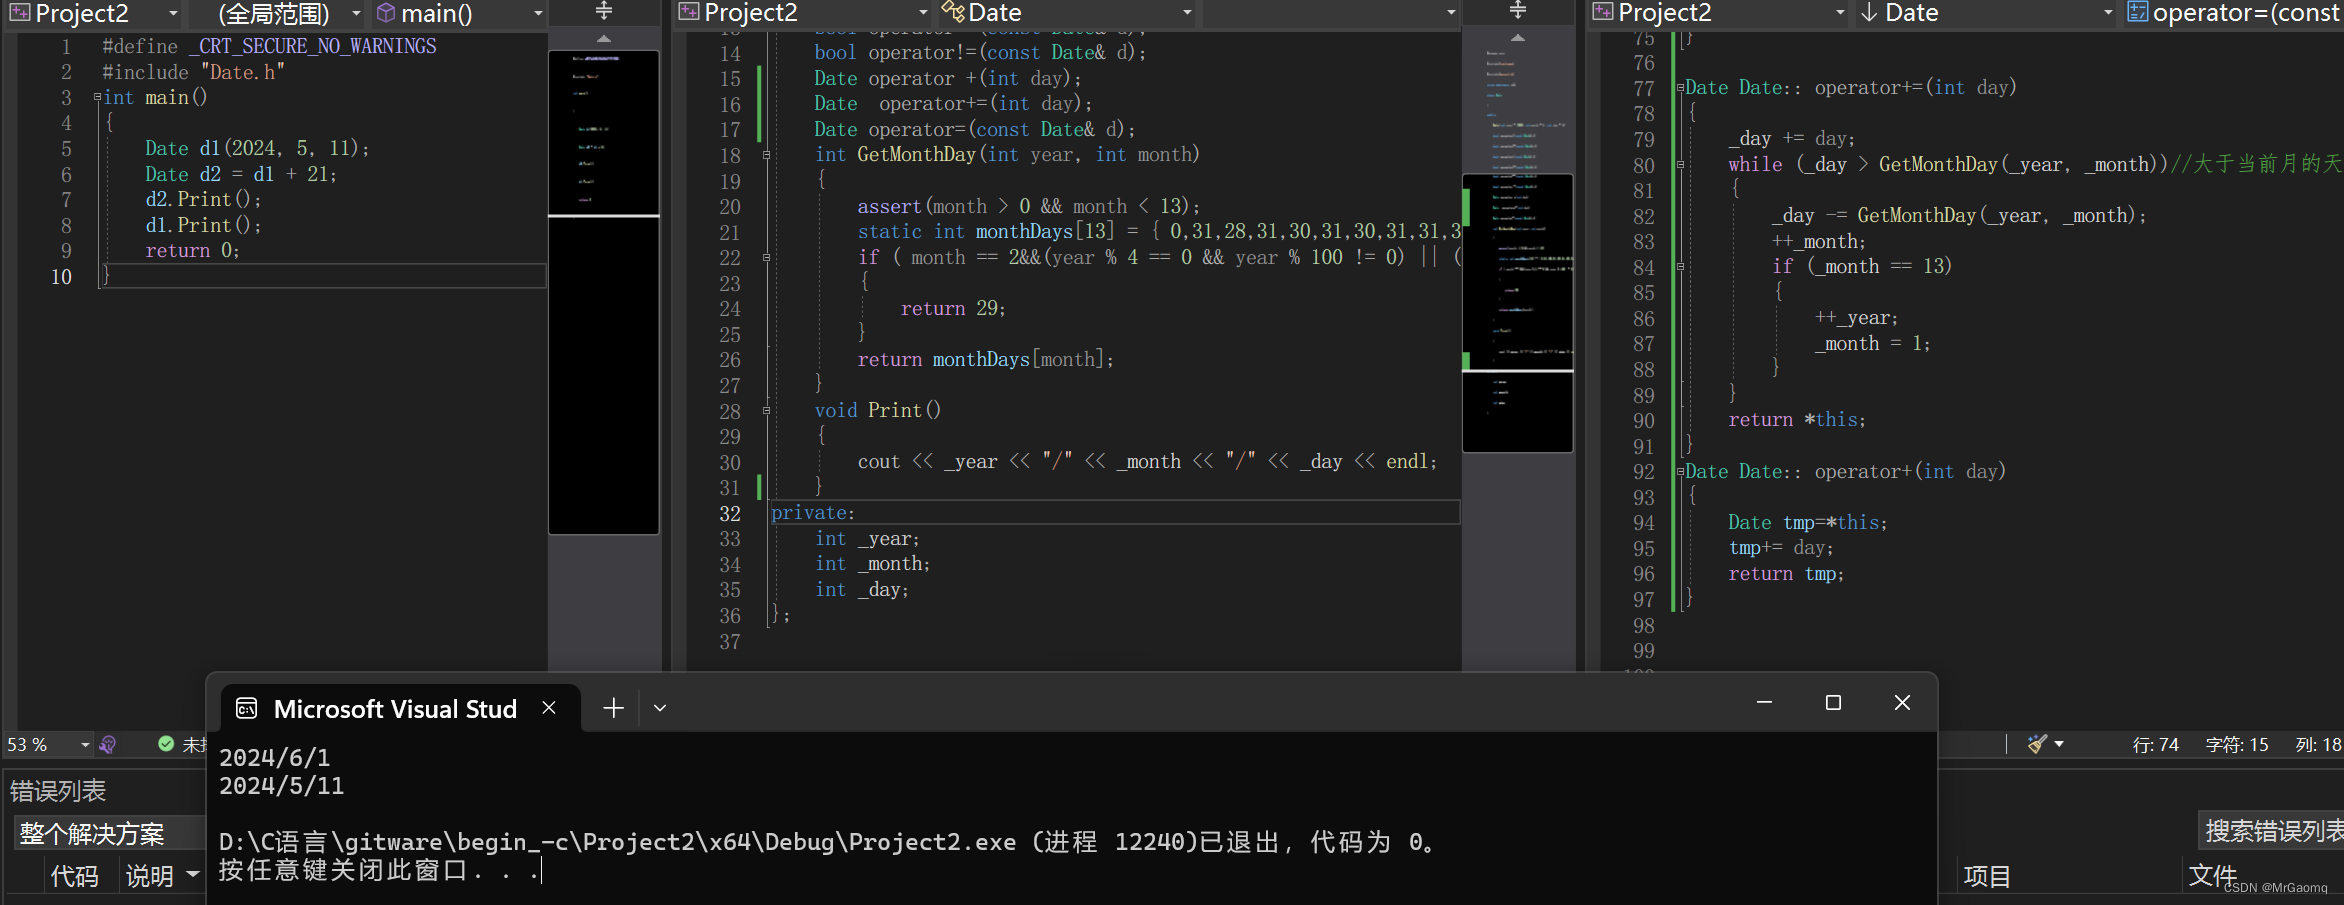Collapse the operator+ definition at line 92

click(x=1680, y=471)
